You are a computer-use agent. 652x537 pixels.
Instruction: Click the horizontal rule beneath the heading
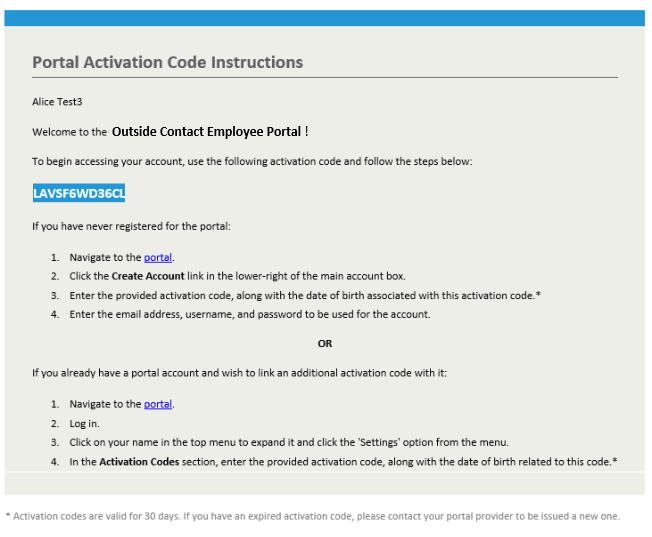click(325, 77)
